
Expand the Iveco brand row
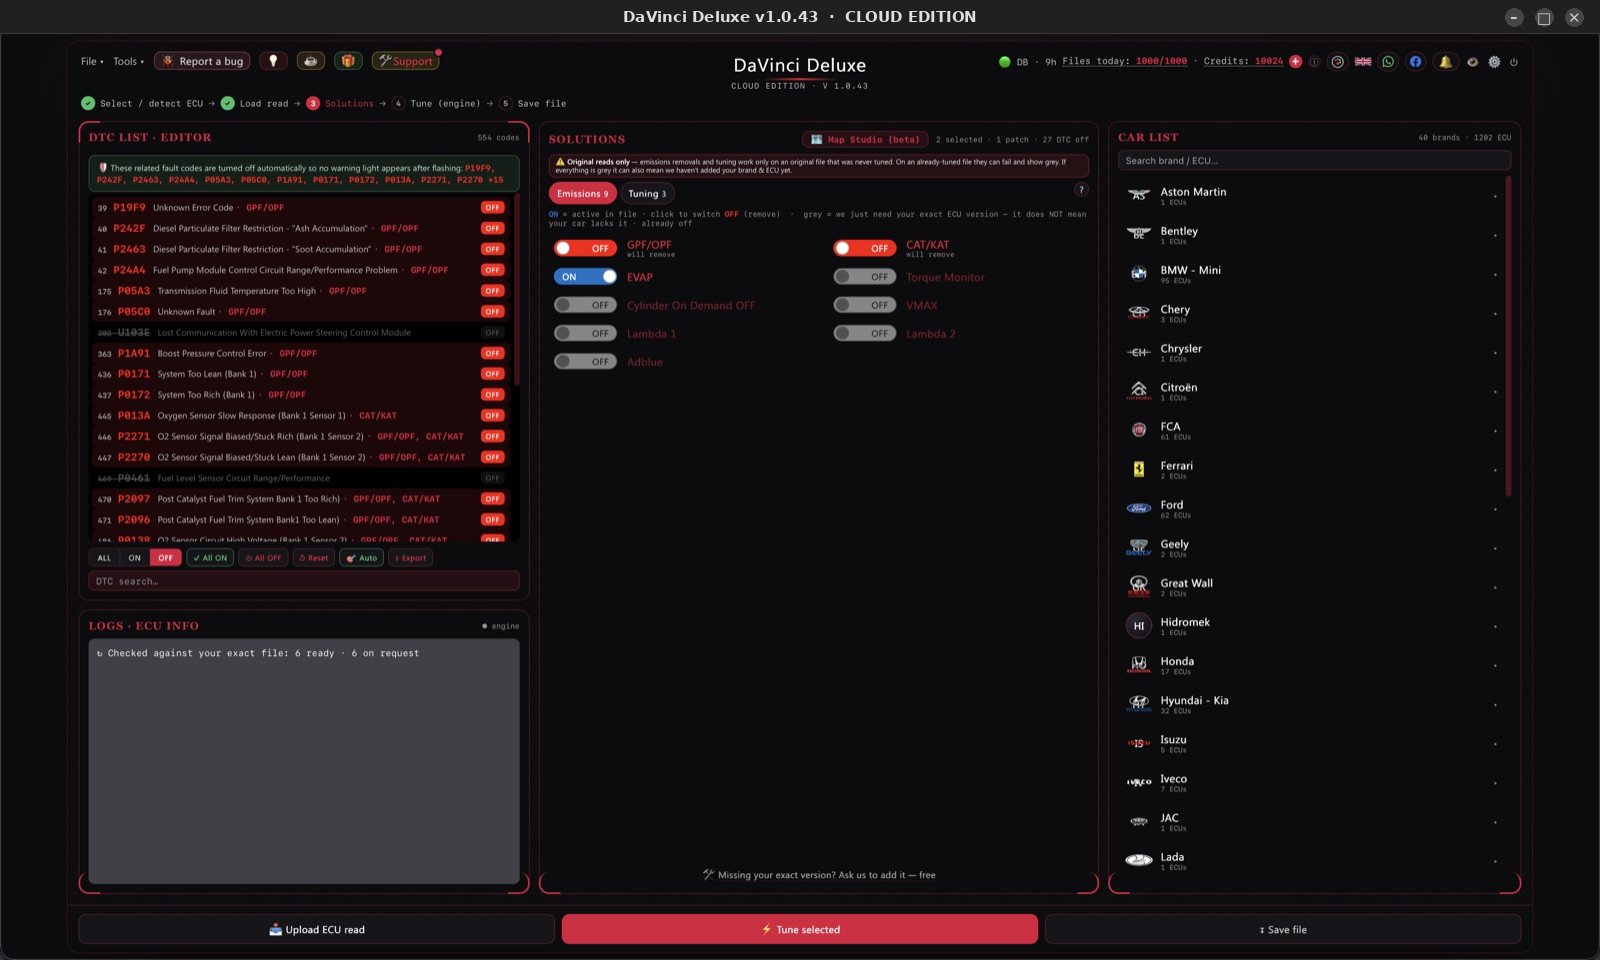point(1312,782)
